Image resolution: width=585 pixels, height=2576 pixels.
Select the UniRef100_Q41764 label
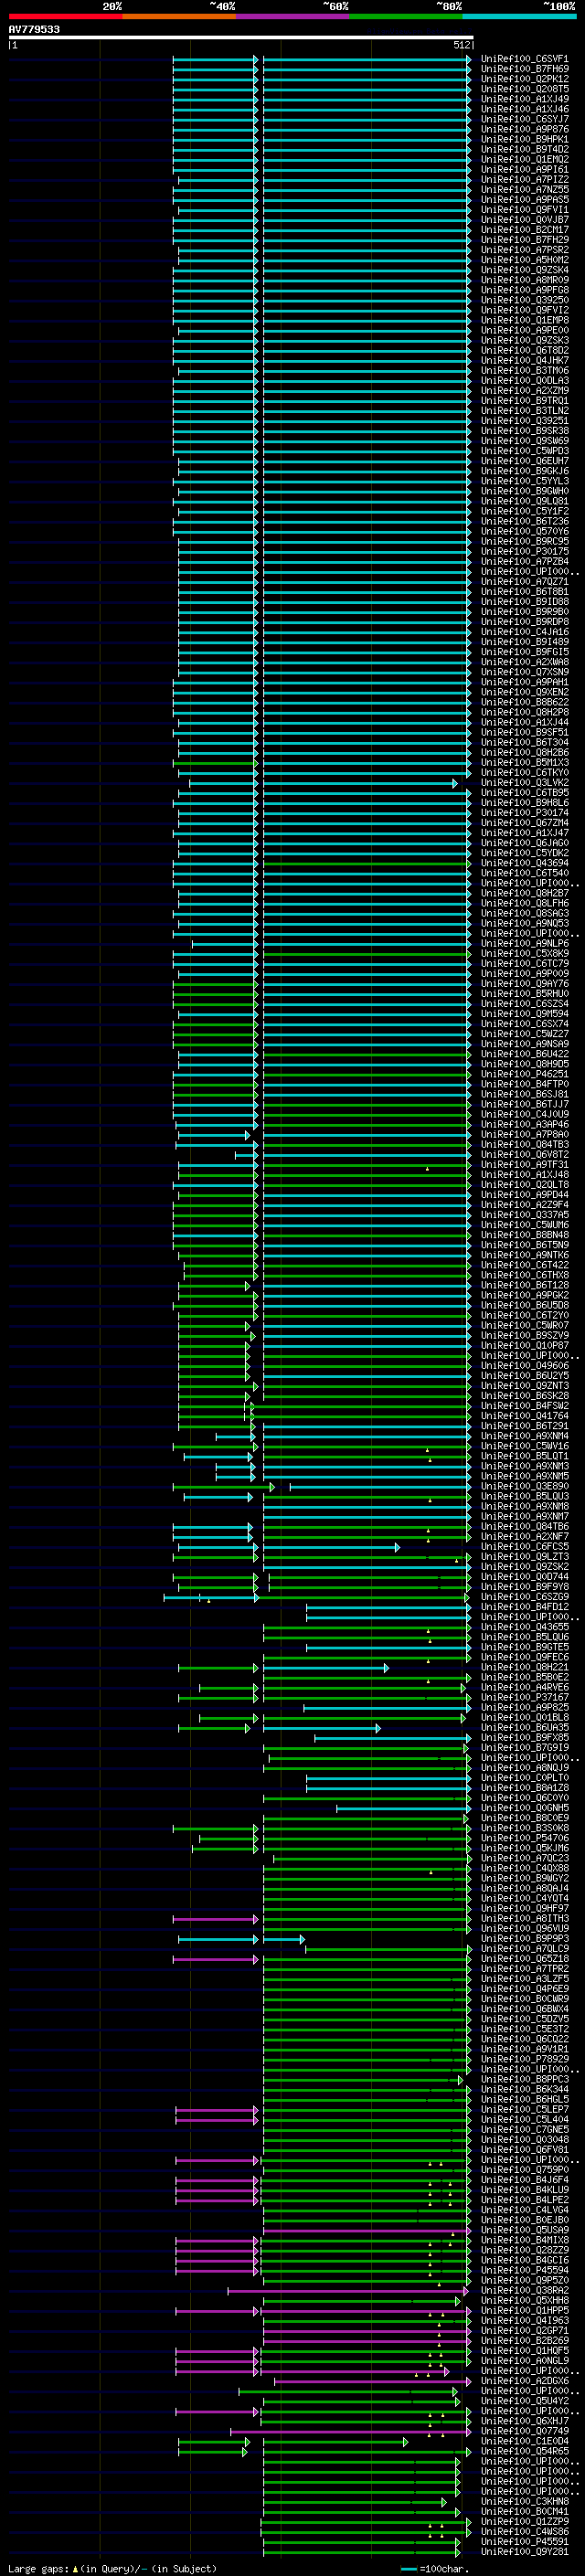click(525, 1416)
